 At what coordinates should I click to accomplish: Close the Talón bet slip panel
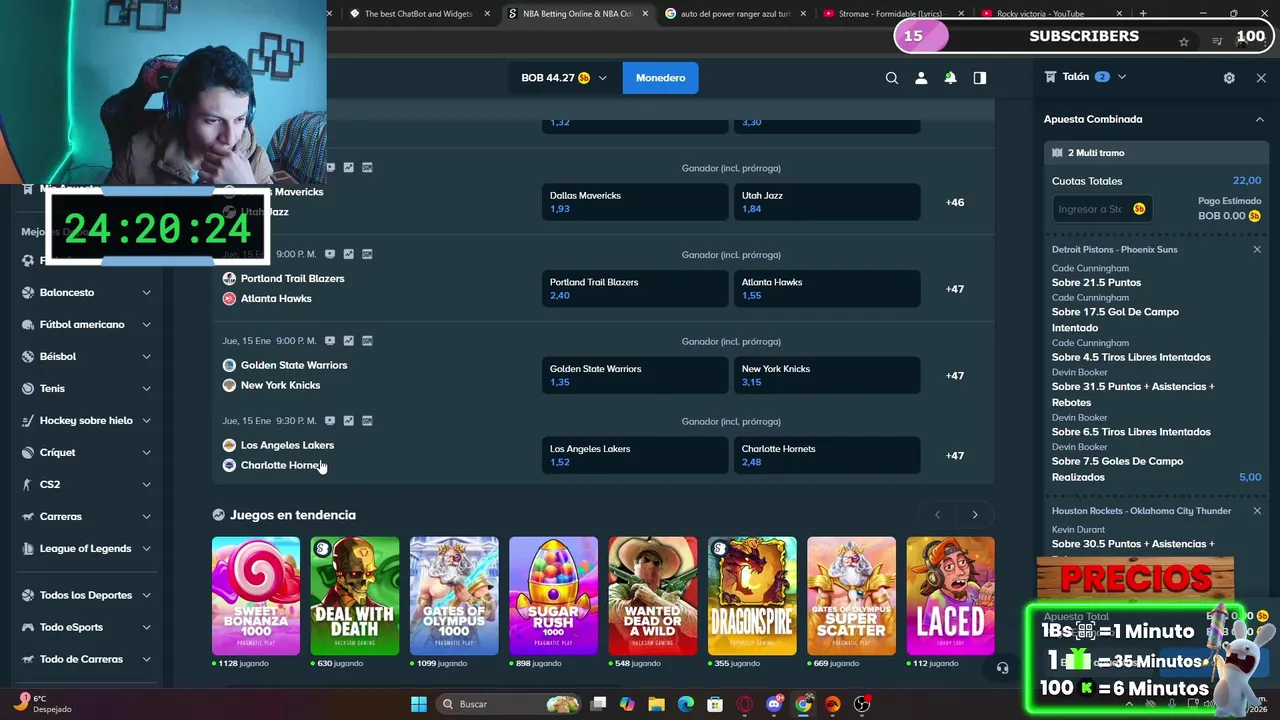pyautogui.click(x=1261, y=78)
